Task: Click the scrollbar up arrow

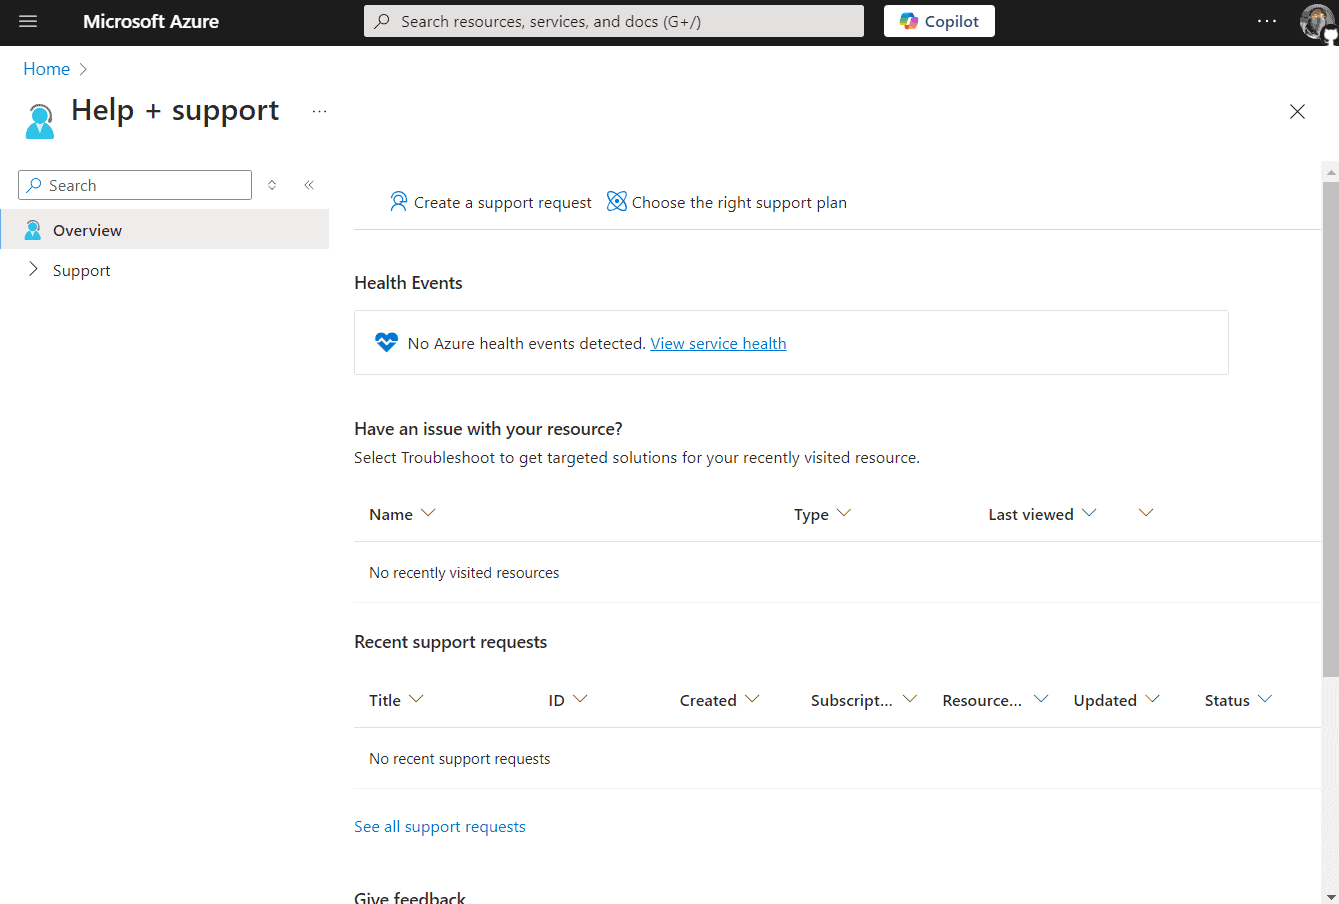Action: [1330, 172]
